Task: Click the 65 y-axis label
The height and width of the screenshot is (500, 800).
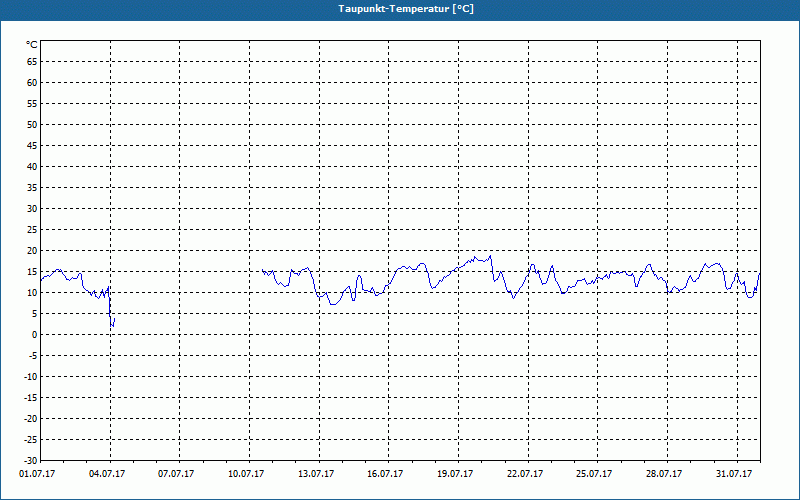Action: [x=32, y=62]
